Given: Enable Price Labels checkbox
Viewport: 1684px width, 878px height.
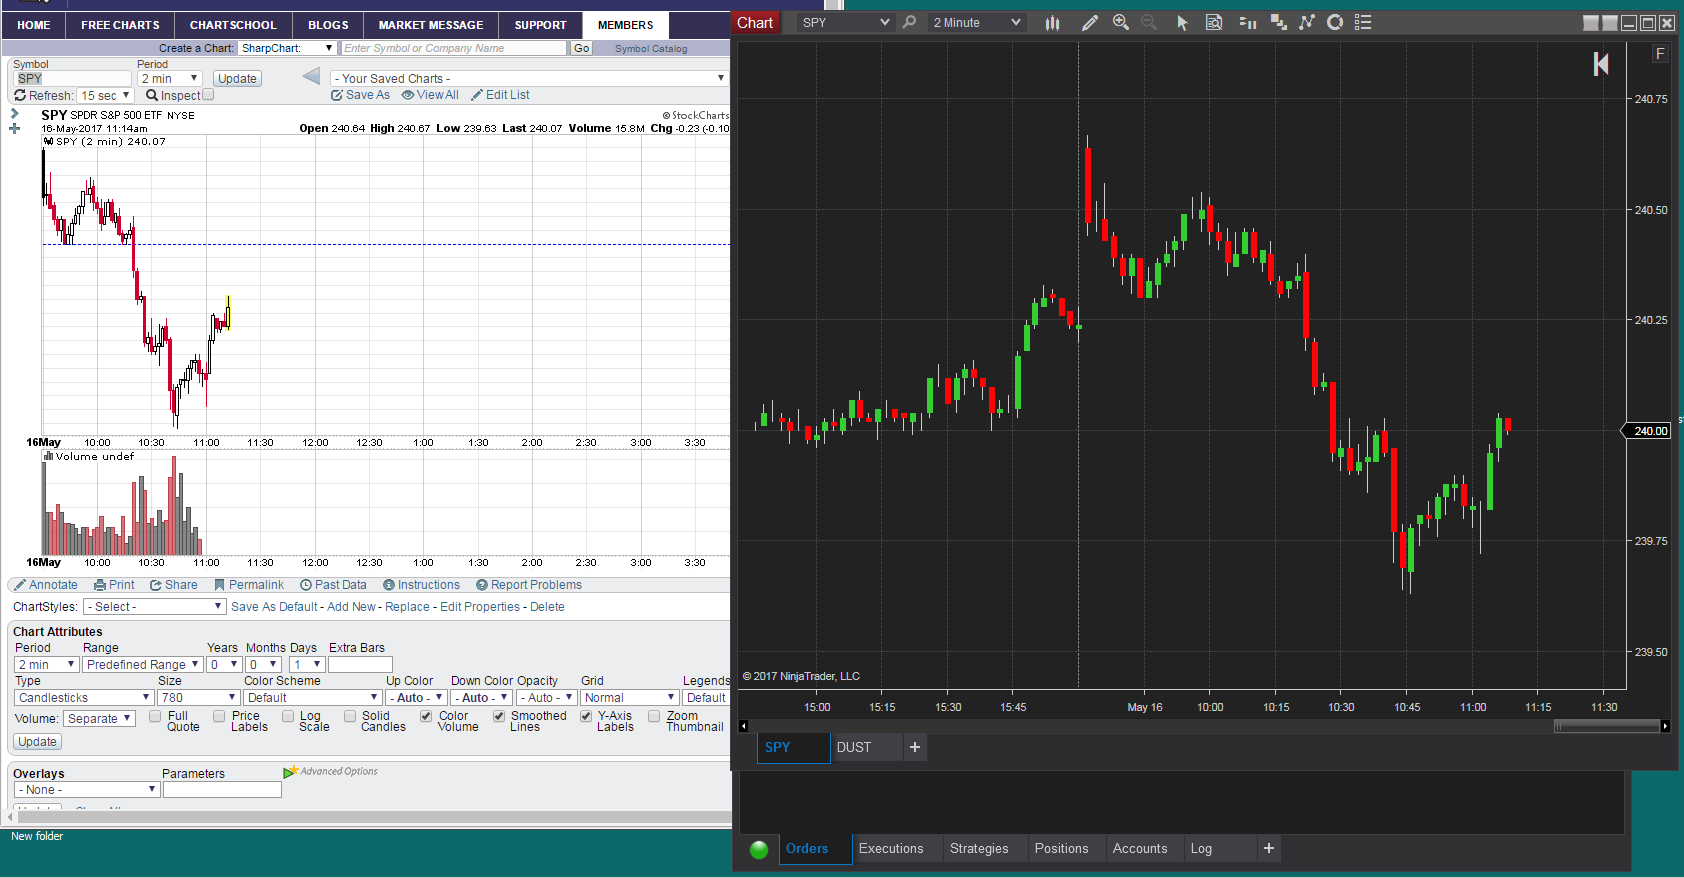Looking at the screenshot, I should pos(219,716).
